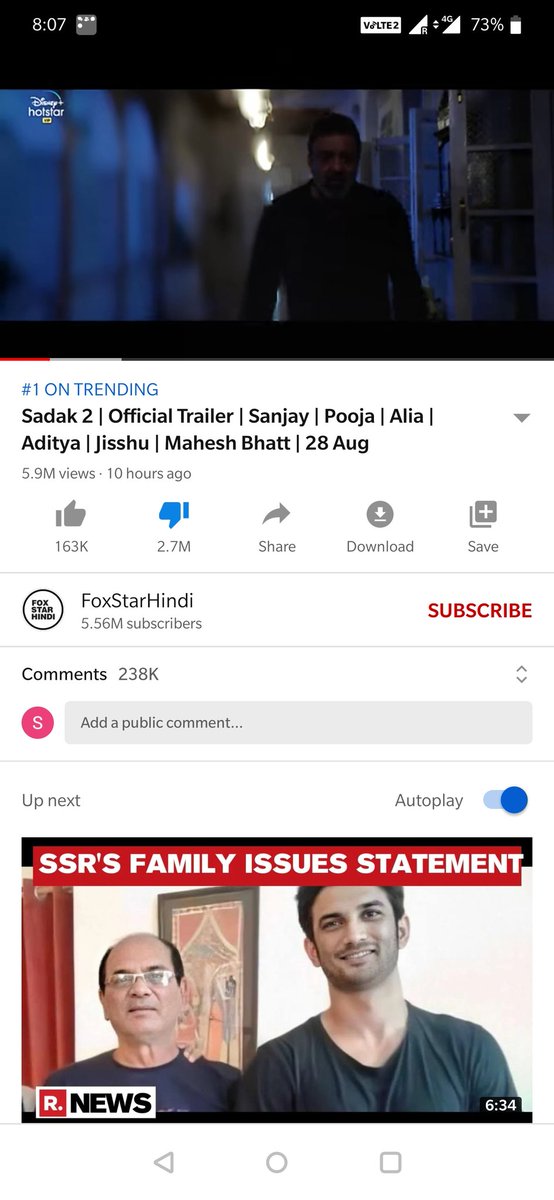The width and height of the screenshot is (554, 1200).
Task: Tap the thumbs-up like icon
Action: [x=71, y=514]
